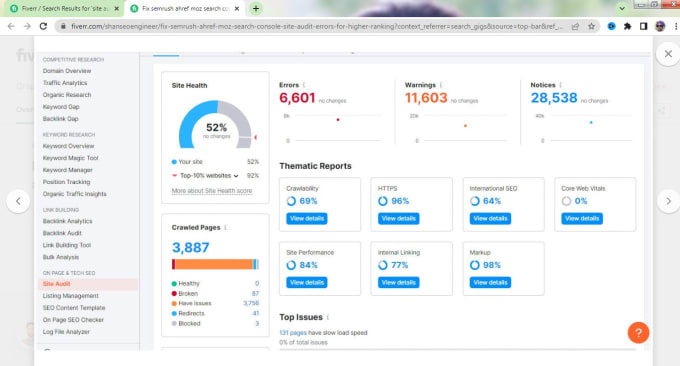Click the Broken pages count 87
Image resolution: width=680 pixels, height=366 pixels.
click(255, 294)
